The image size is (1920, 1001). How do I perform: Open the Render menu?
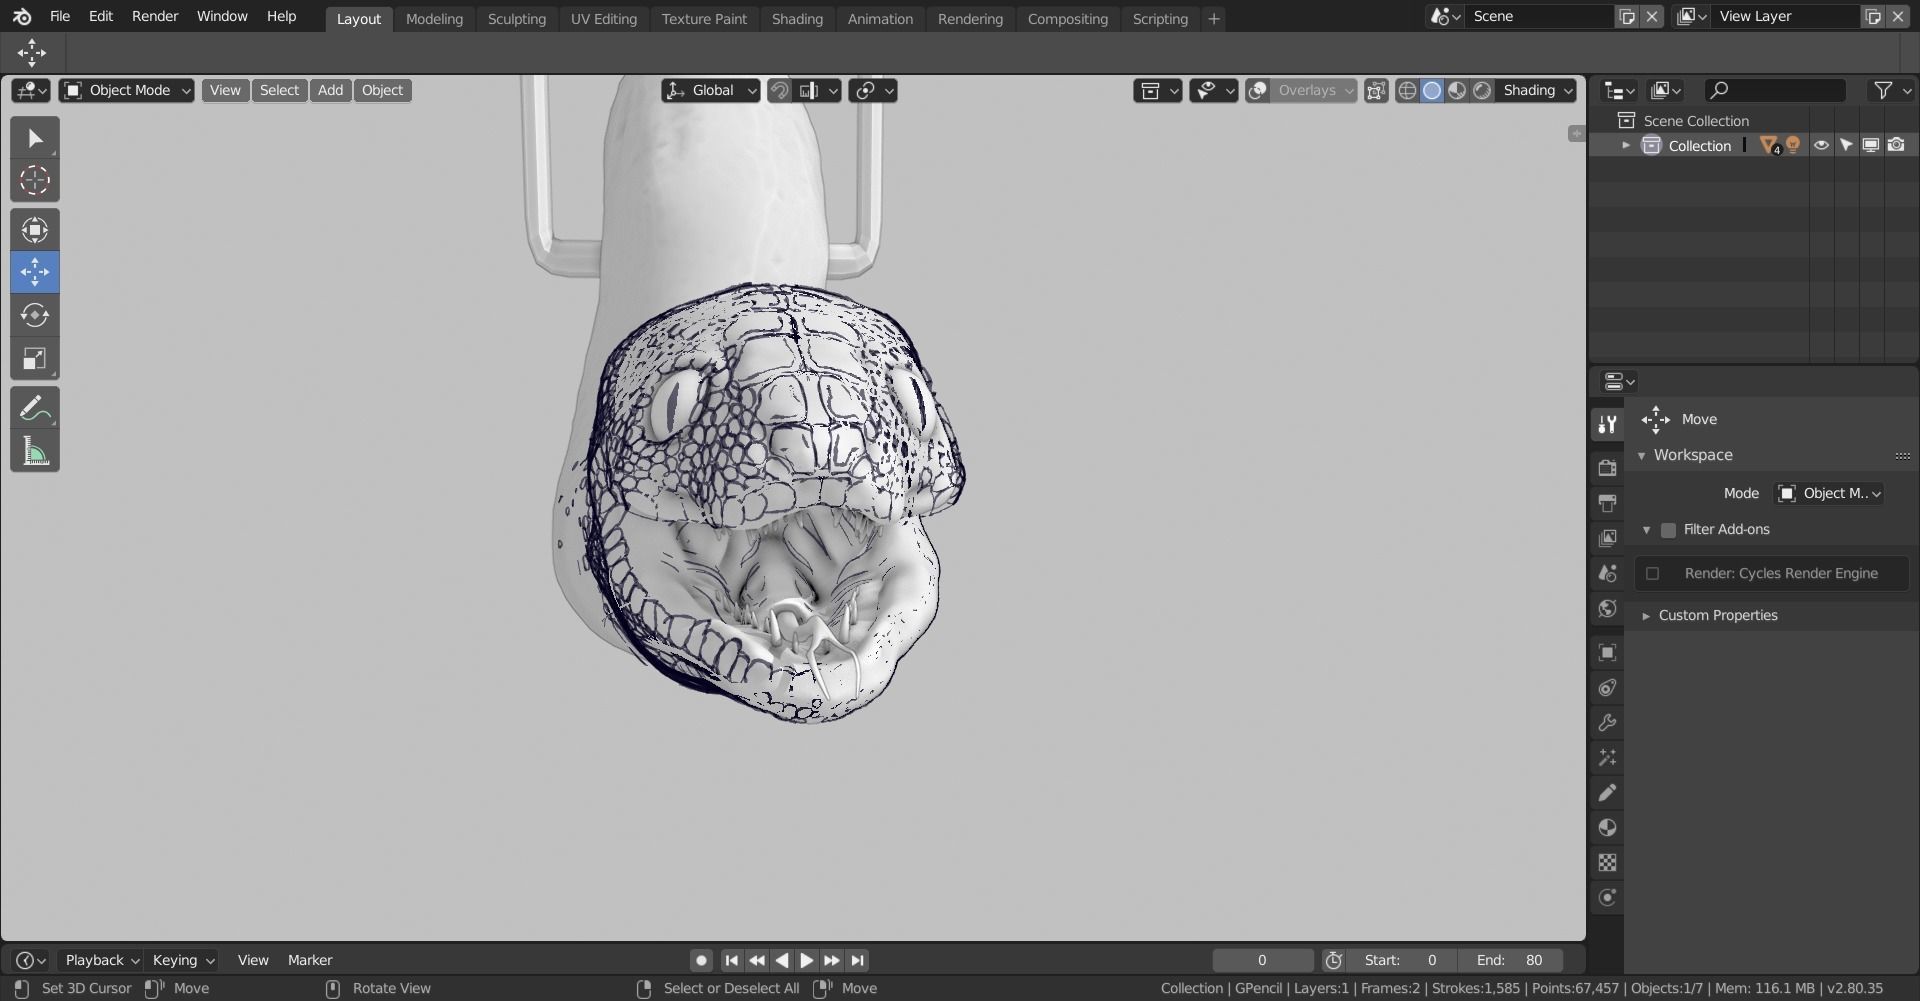pyautogui.click(x=155, y=17)
